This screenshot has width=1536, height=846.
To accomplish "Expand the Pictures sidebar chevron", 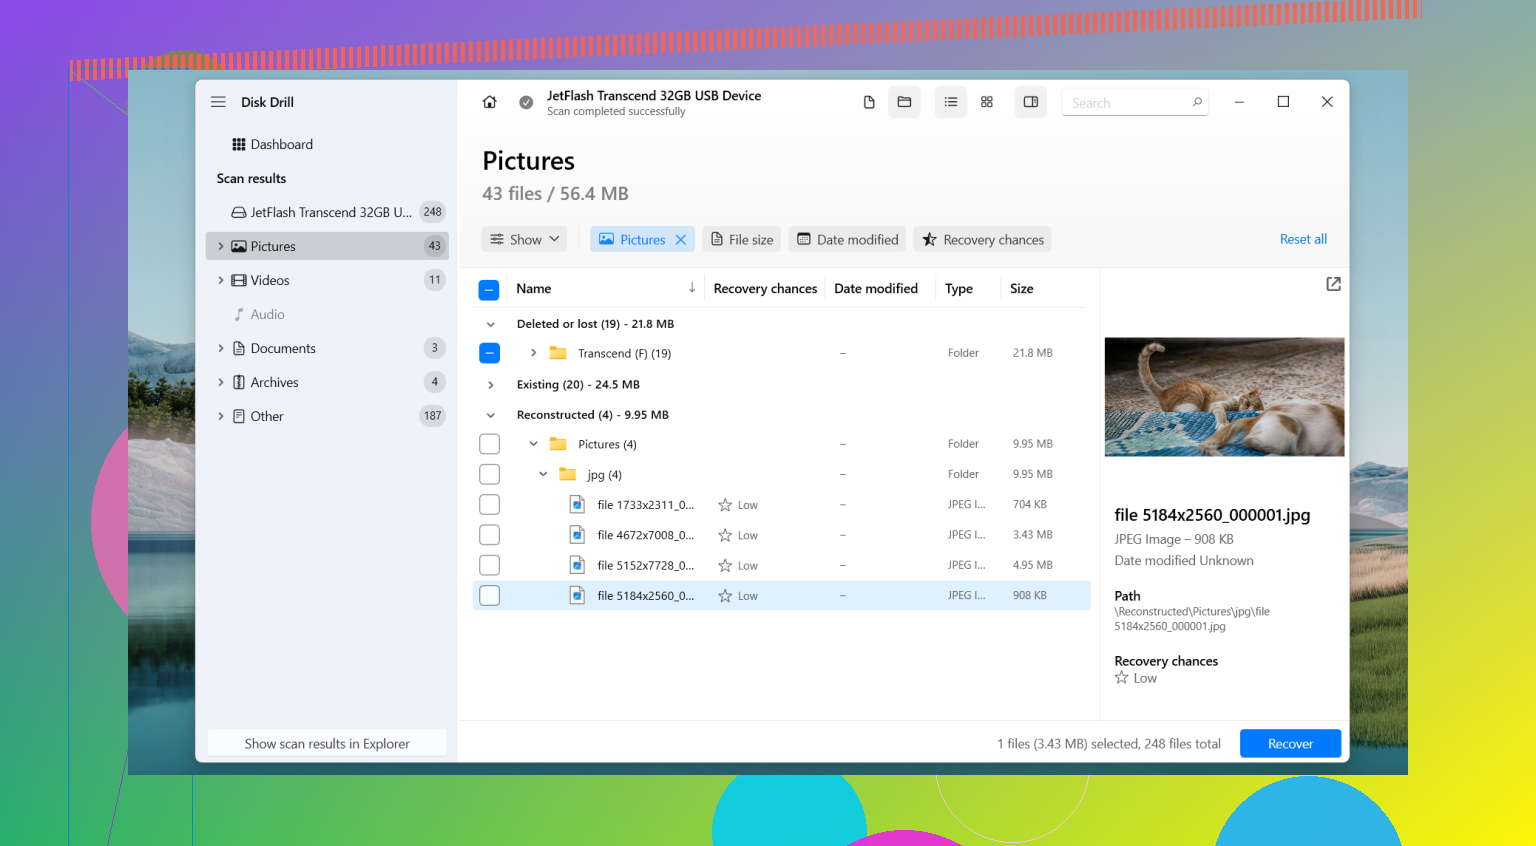I will pyautogui.click(x=221, y=246).
